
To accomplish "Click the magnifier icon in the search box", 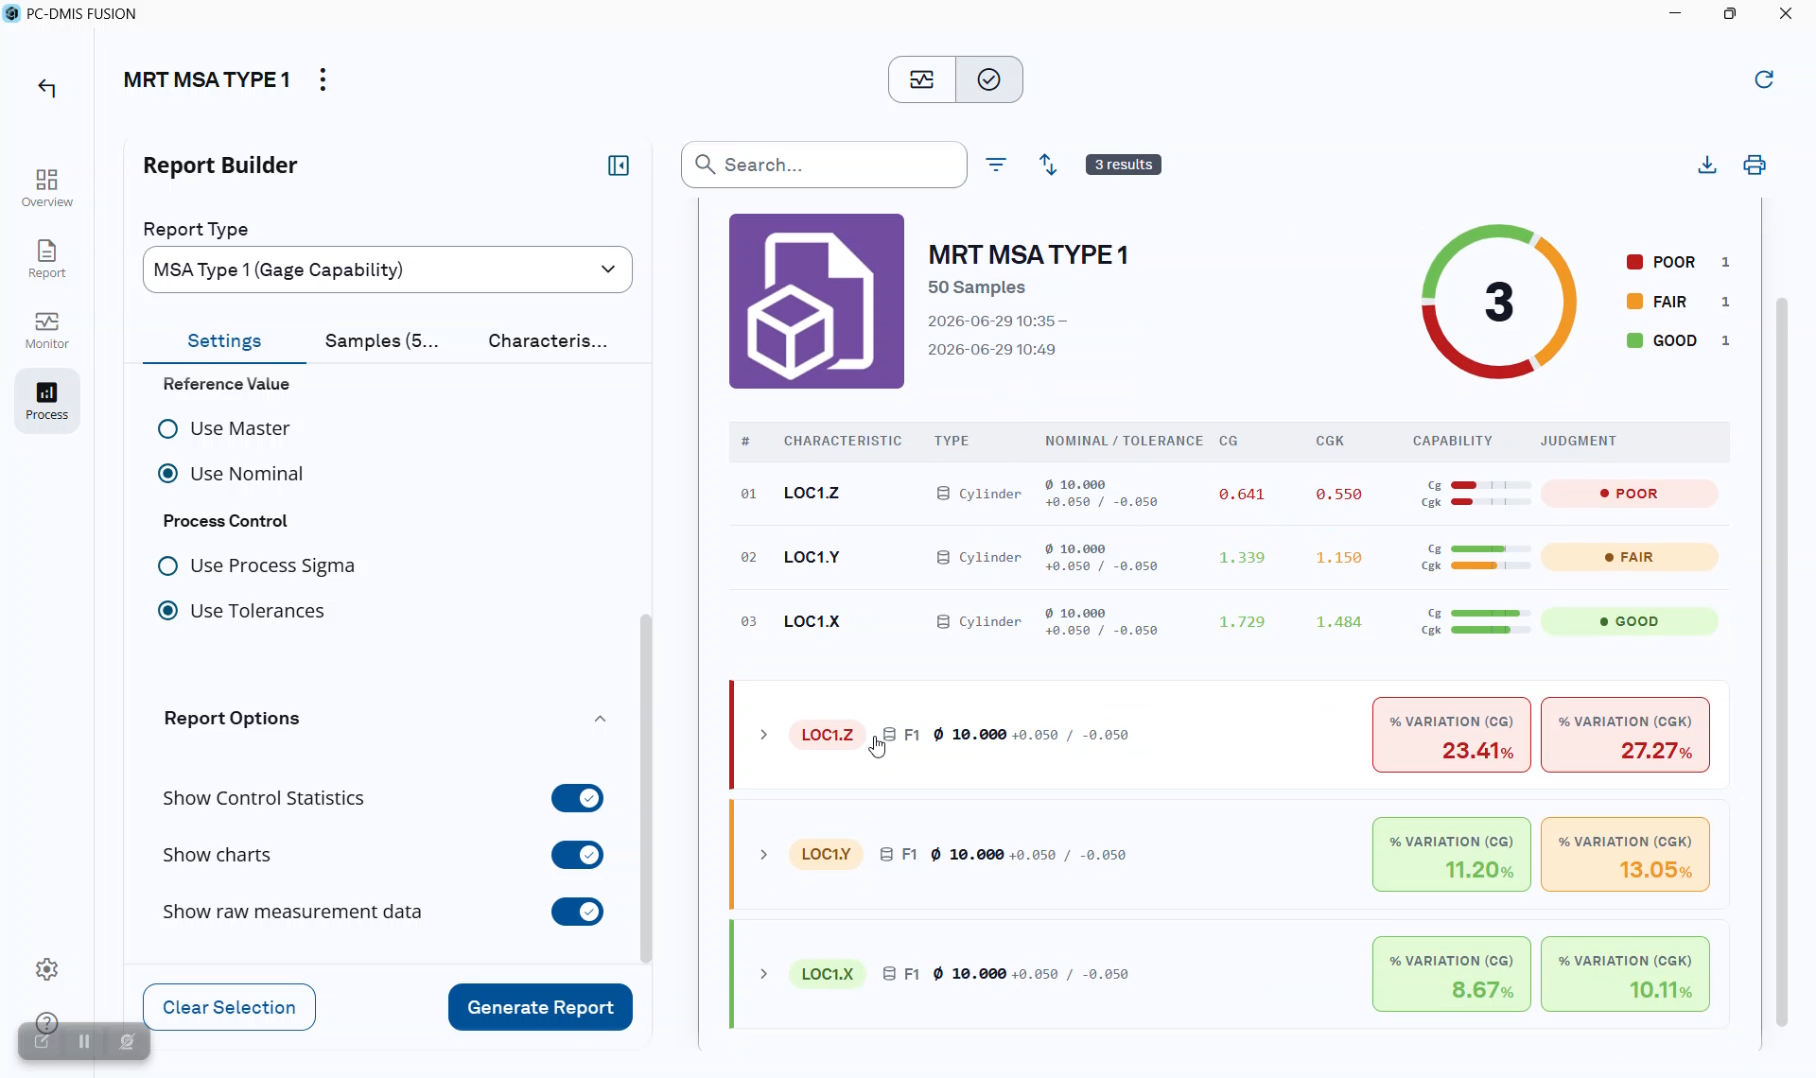I will pyautogui.click(x=705, y=164).
